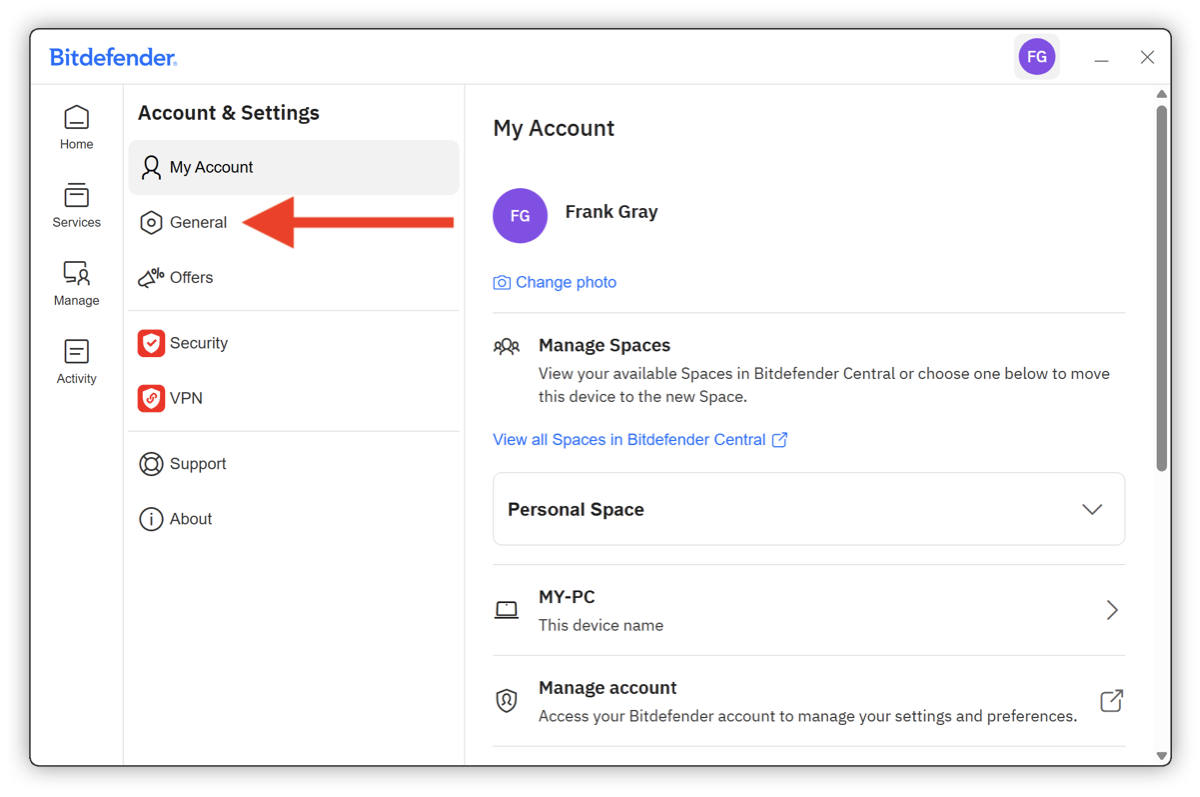1200x797 pixels.
Task: Select the Security settings entry
Action: 294,343
